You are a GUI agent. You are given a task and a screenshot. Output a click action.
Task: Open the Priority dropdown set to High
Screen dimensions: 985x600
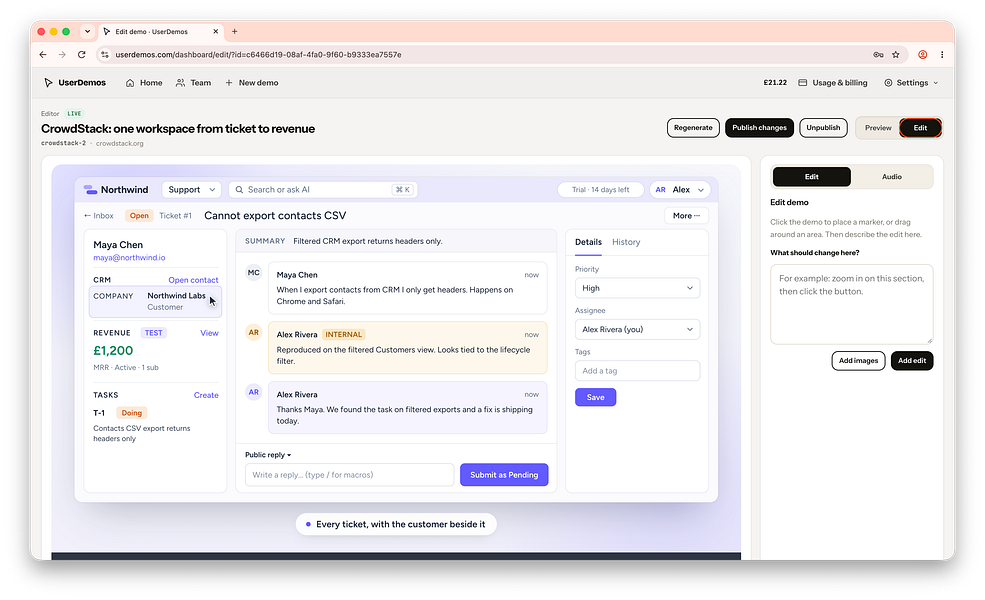(637, 288)
